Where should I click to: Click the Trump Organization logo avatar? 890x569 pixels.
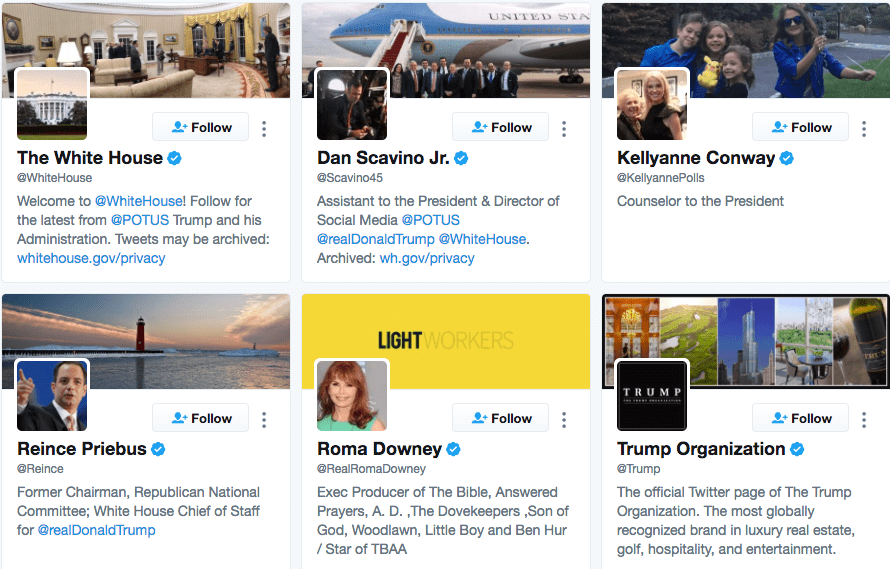[652, 396]
